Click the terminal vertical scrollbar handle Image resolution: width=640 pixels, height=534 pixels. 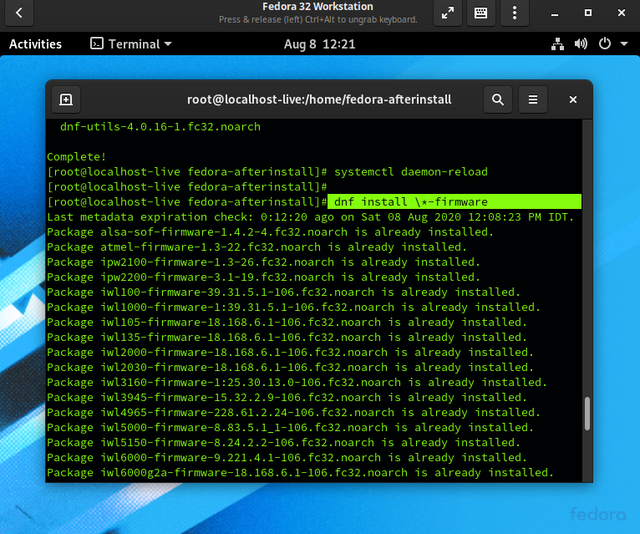(x=587, y=413)
